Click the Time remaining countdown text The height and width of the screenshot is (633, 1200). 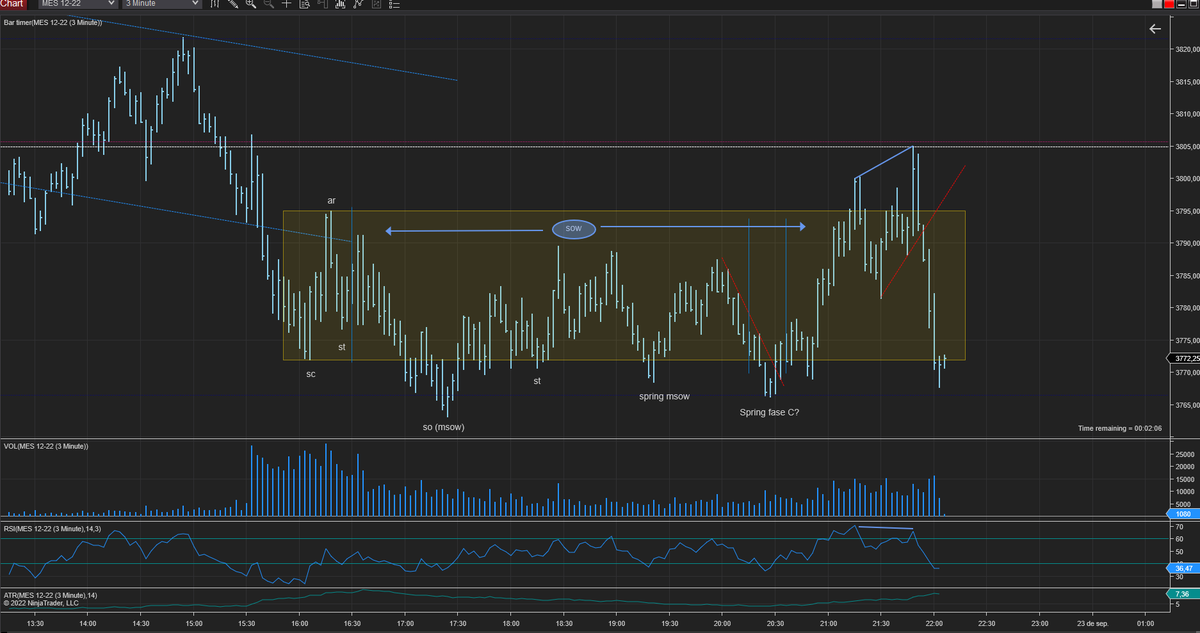(1120, 428)
